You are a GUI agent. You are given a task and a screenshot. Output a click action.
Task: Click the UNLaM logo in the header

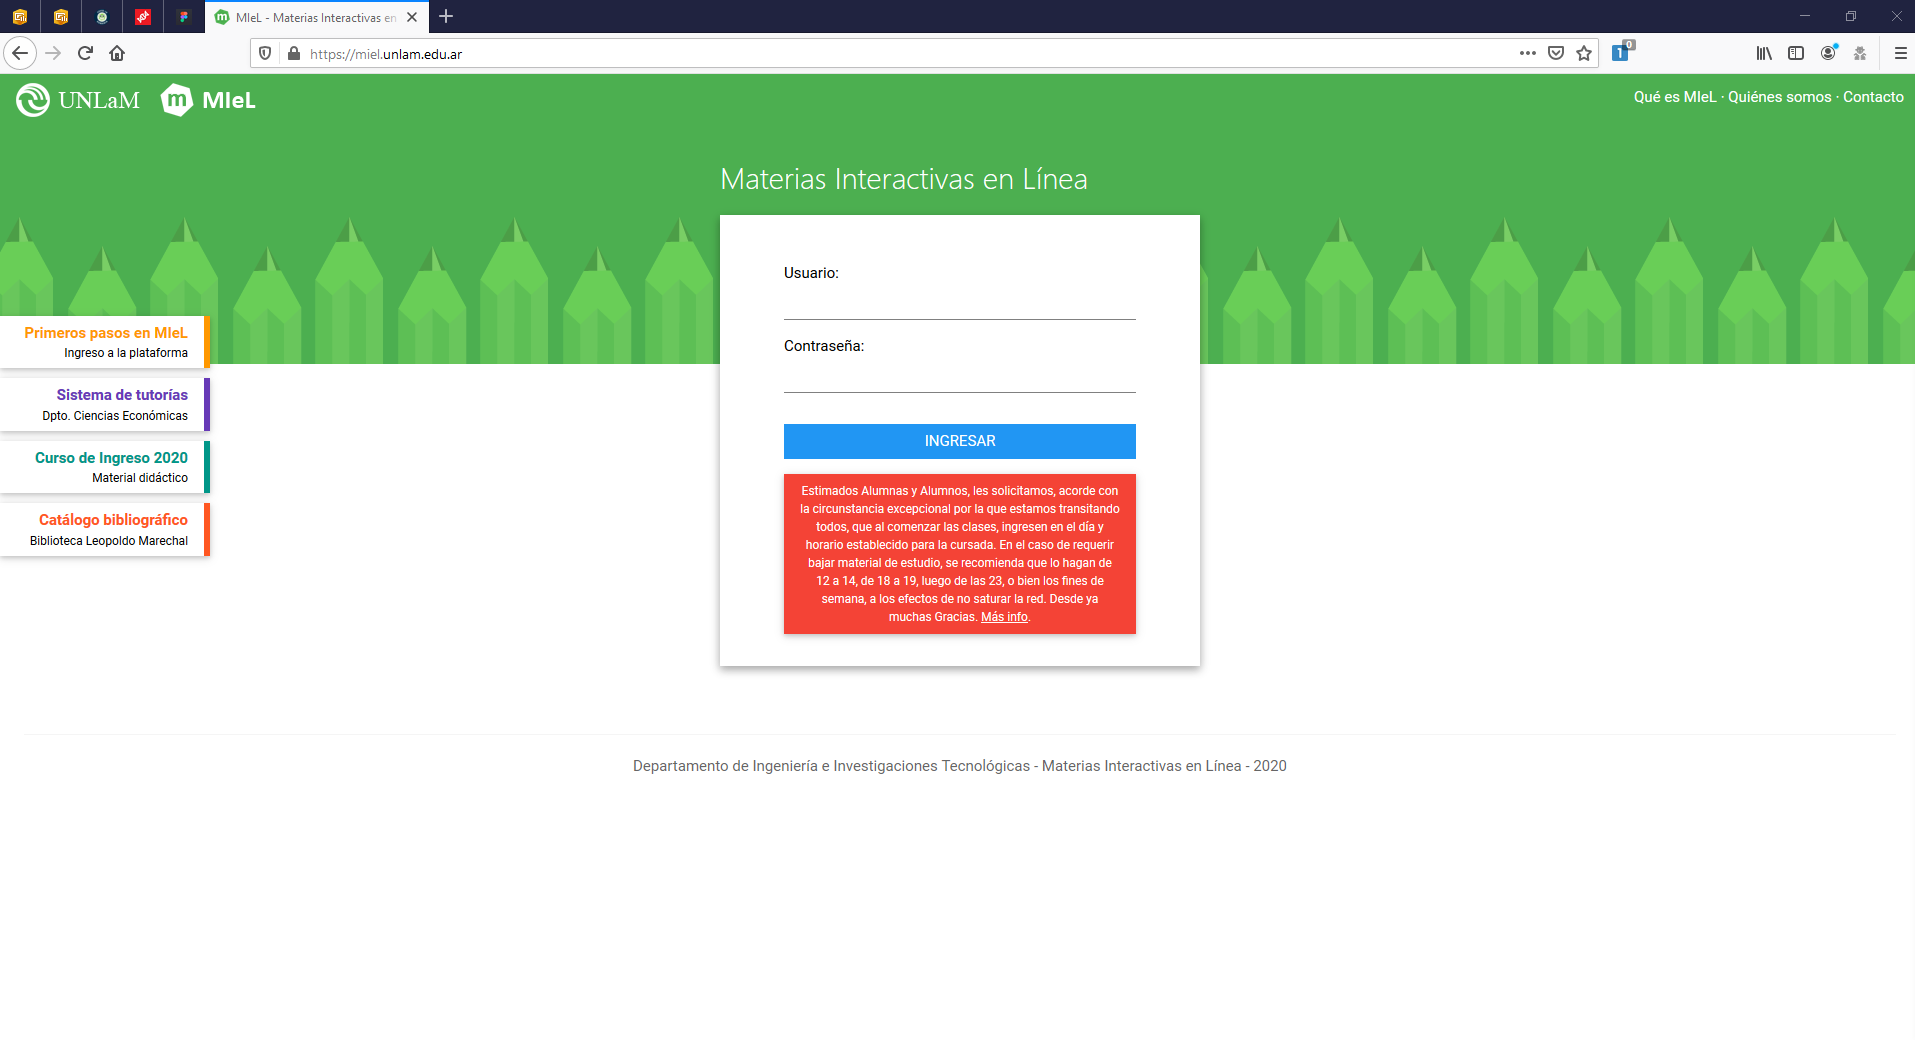pos(77,100)
